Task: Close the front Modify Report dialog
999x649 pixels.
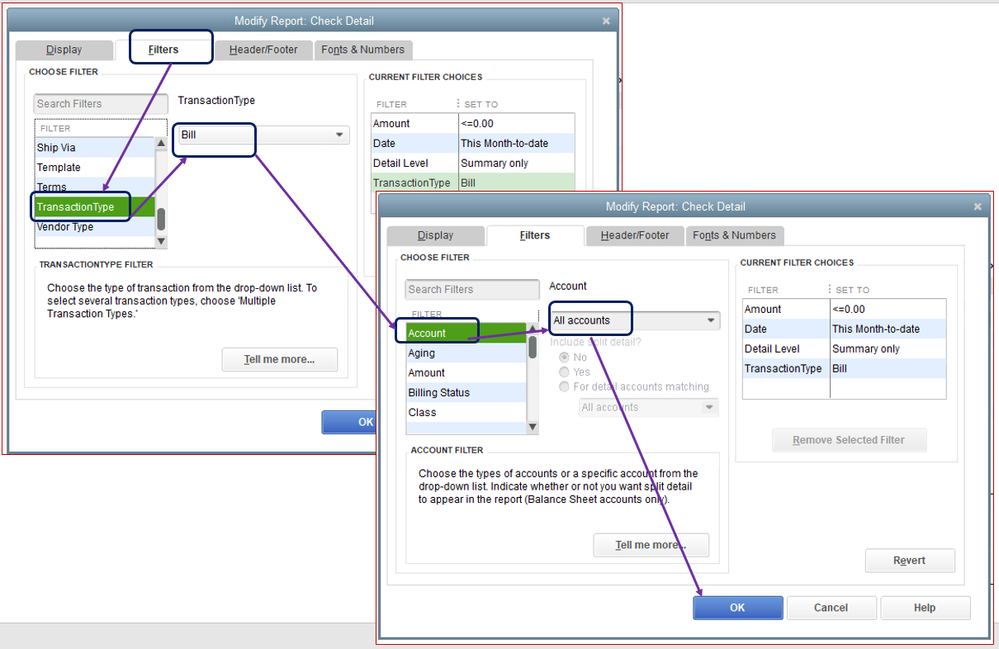Action: tap(977, 206)
